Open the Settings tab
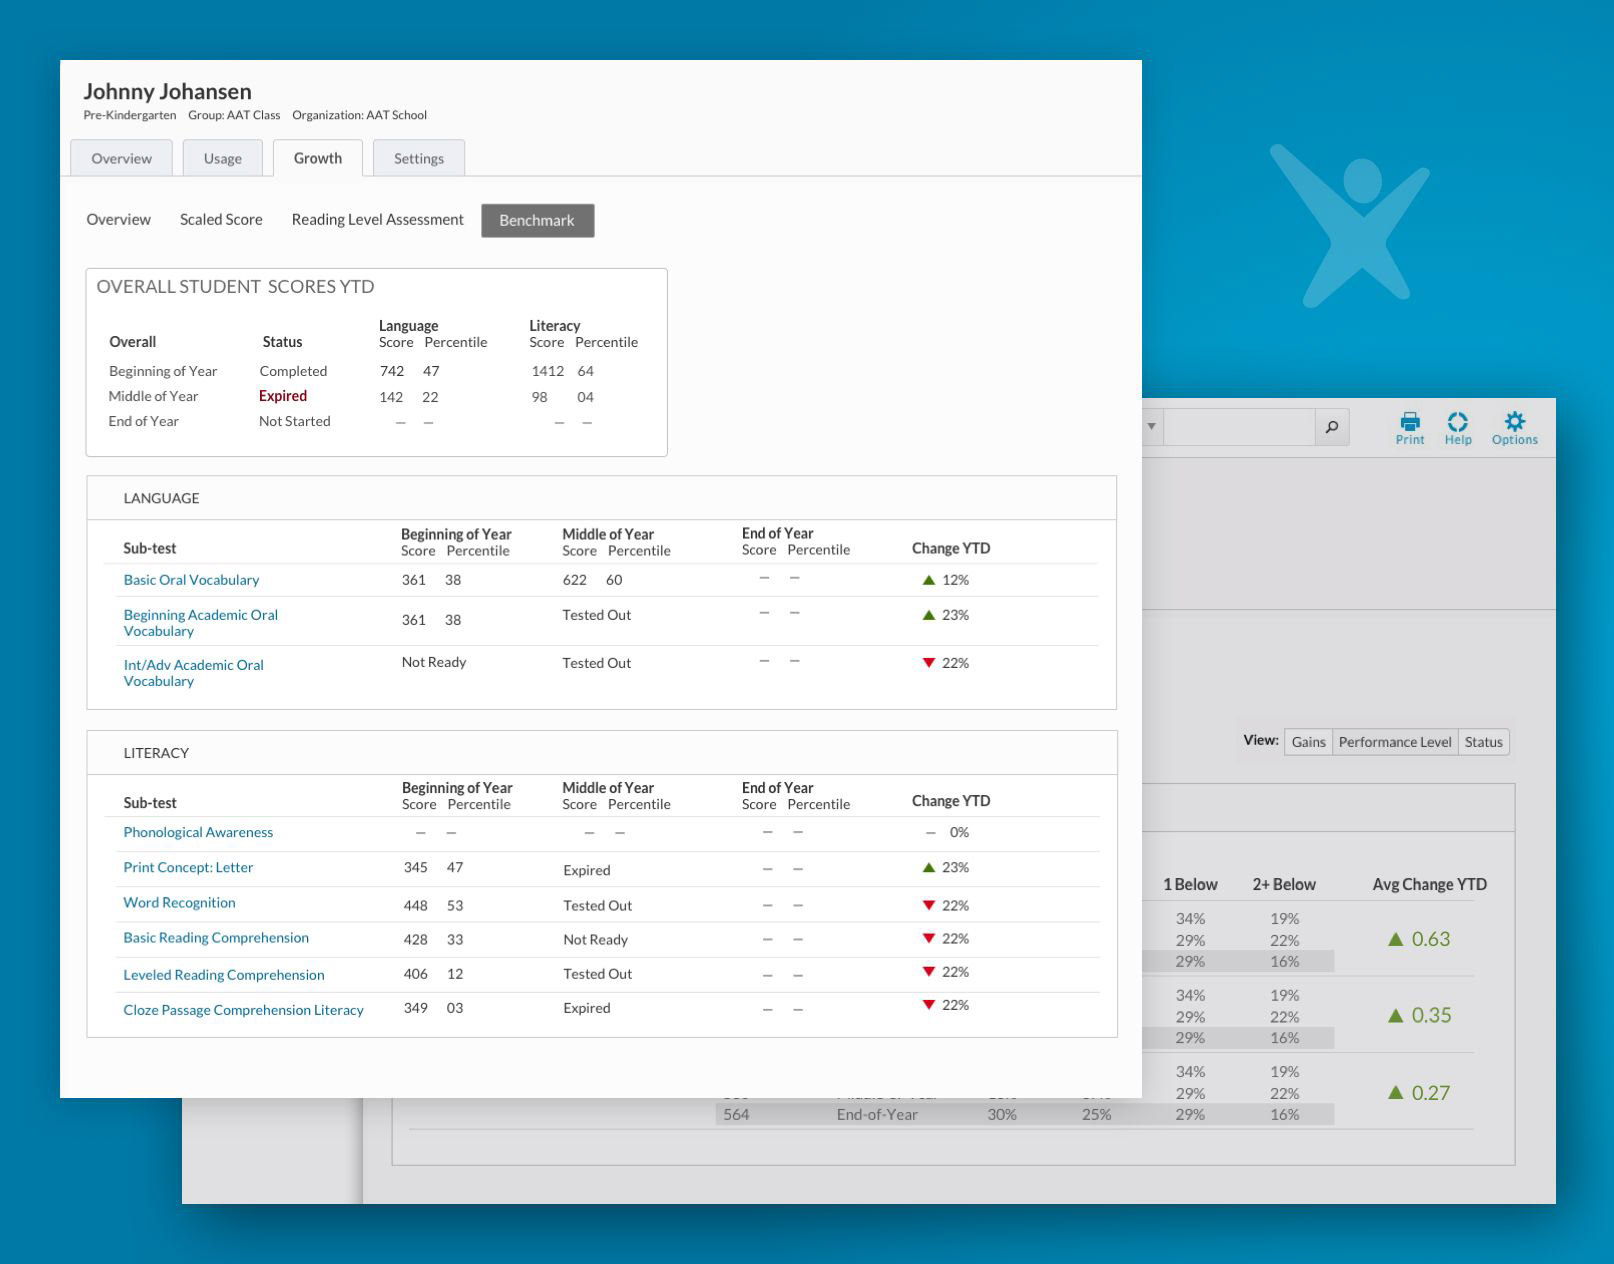 coord(419,158)
